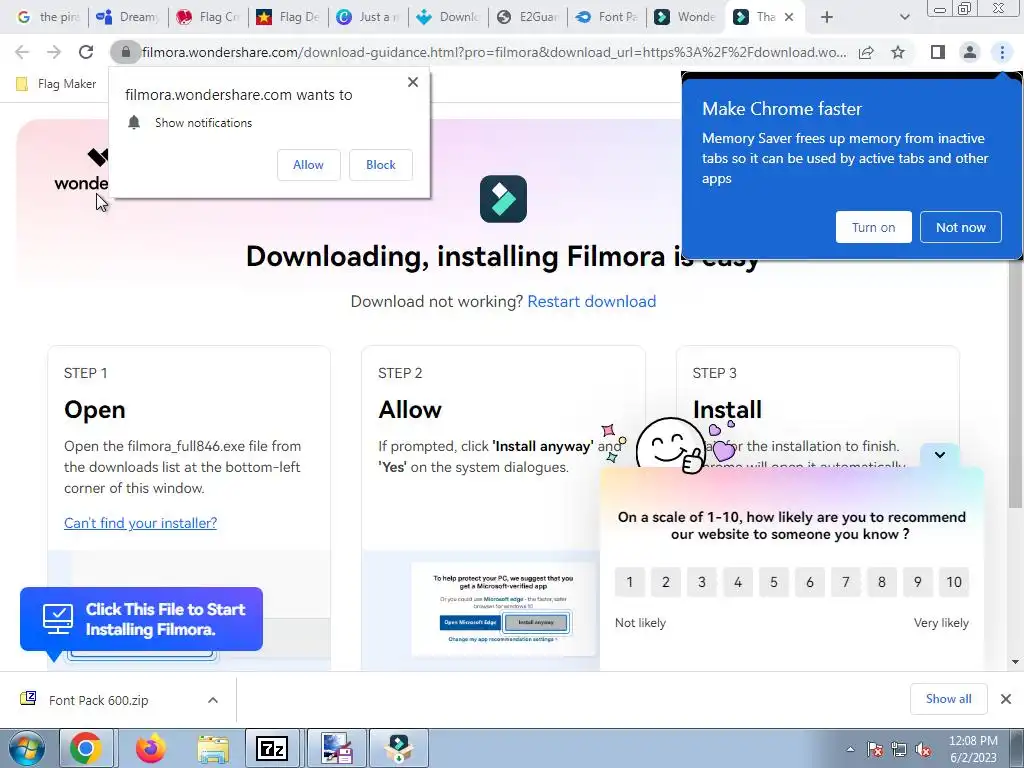
Task: Select rating 2 in survey
Action: tap(665, 582)
